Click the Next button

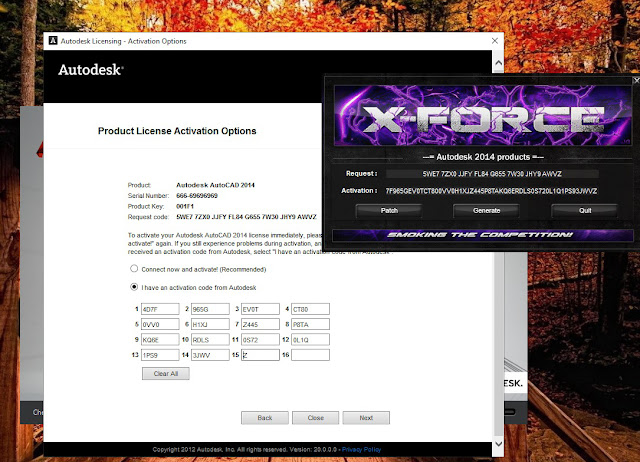pos(366,418)
